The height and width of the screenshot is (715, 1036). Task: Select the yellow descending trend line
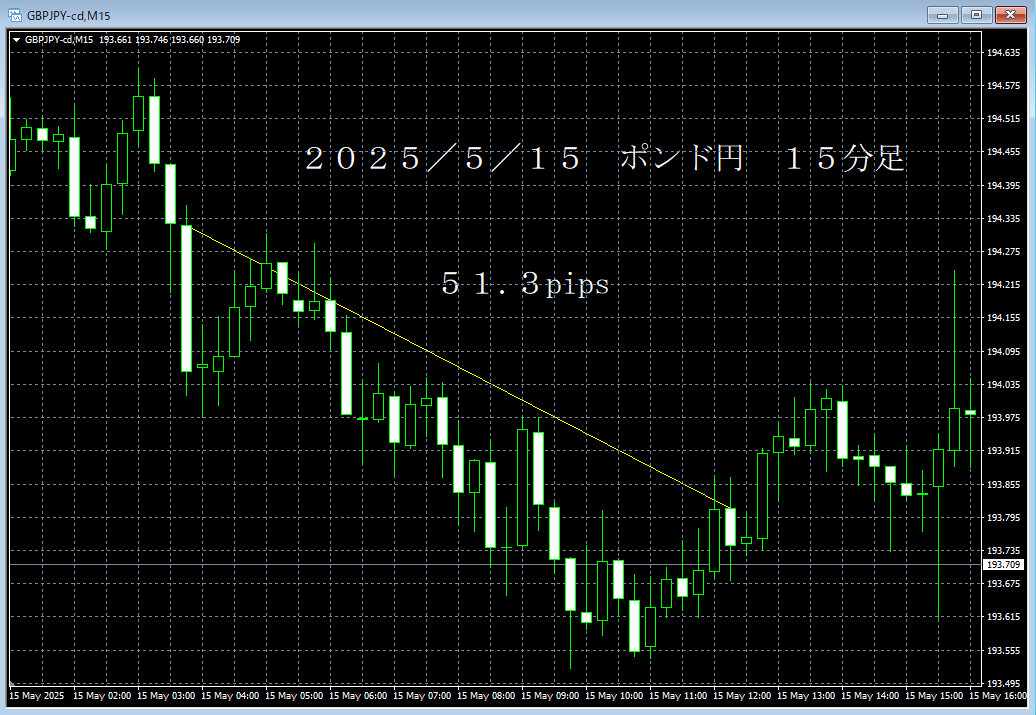coord(462,369)
